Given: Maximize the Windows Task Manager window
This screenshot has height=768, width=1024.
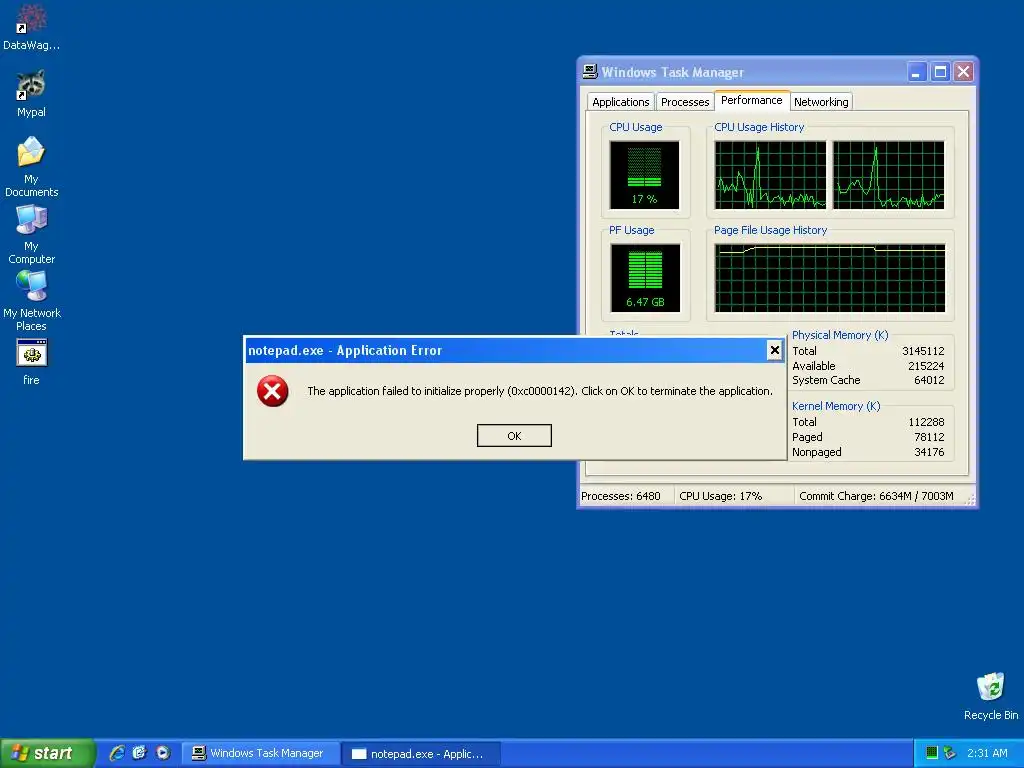Looking at the screenshot, I should (940, 72).
